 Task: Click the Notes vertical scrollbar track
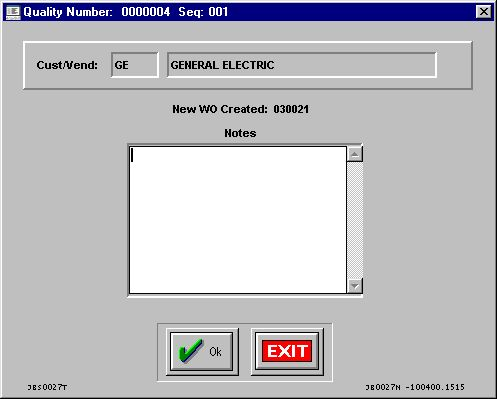(x=355, y=220)
